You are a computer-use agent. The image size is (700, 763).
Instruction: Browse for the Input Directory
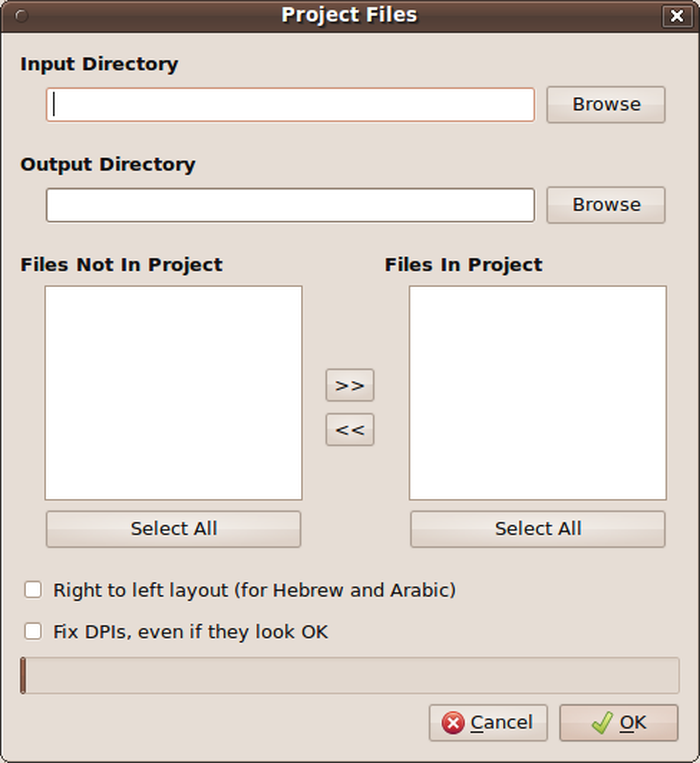point(606,105)
